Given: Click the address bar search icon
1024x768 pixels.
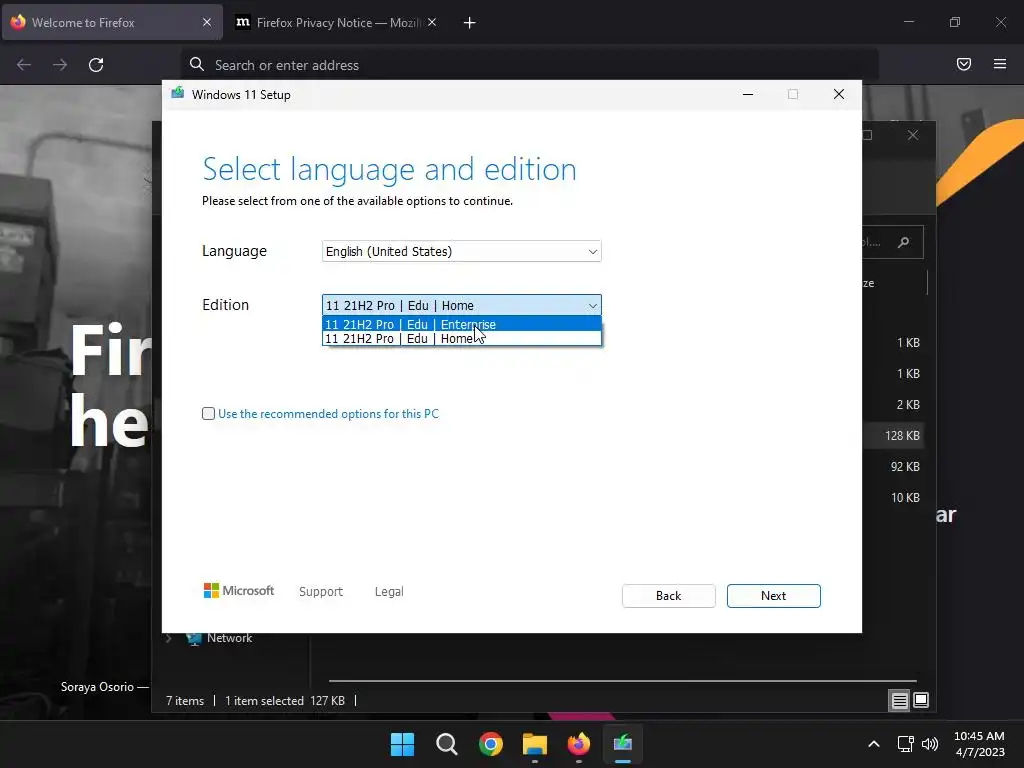Looking at the screenshot, I should click(x=197, y=64).
